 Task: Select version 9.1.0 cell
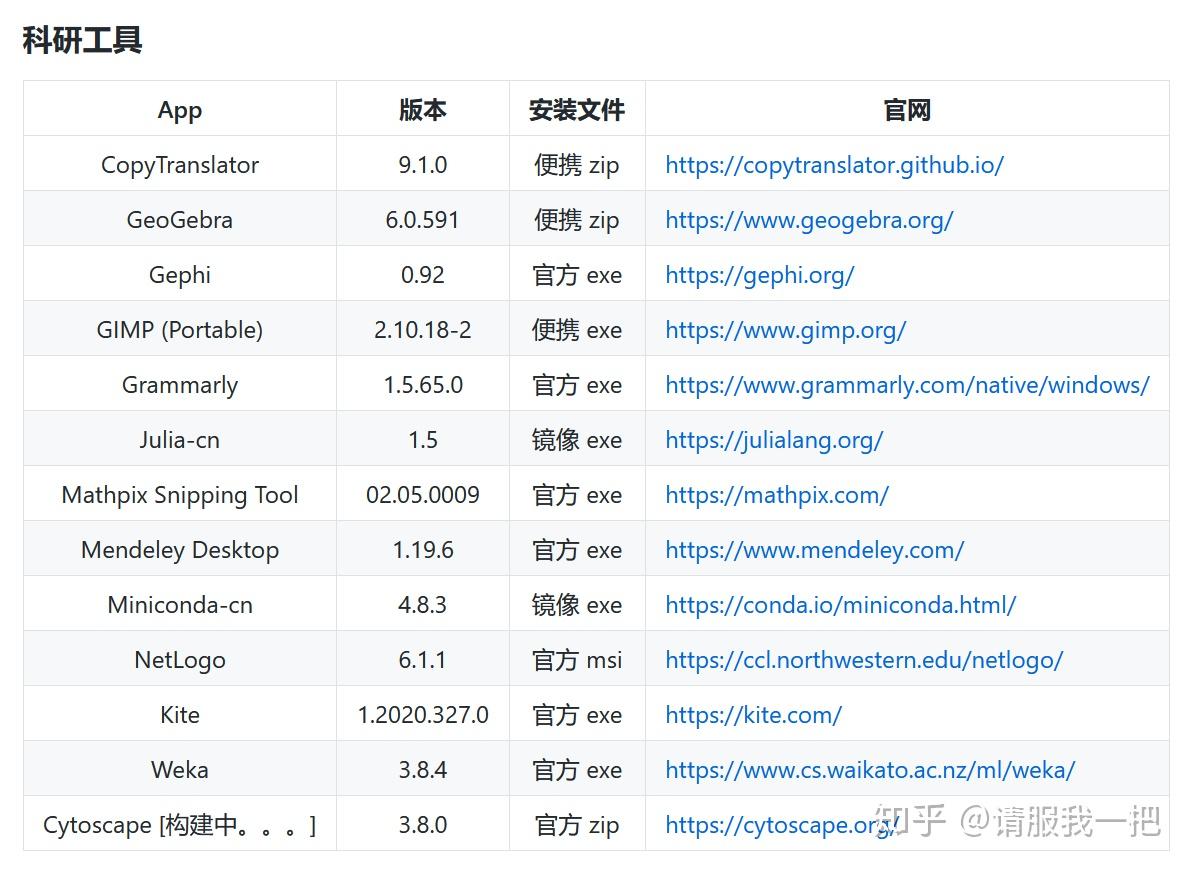pos(423,165)
